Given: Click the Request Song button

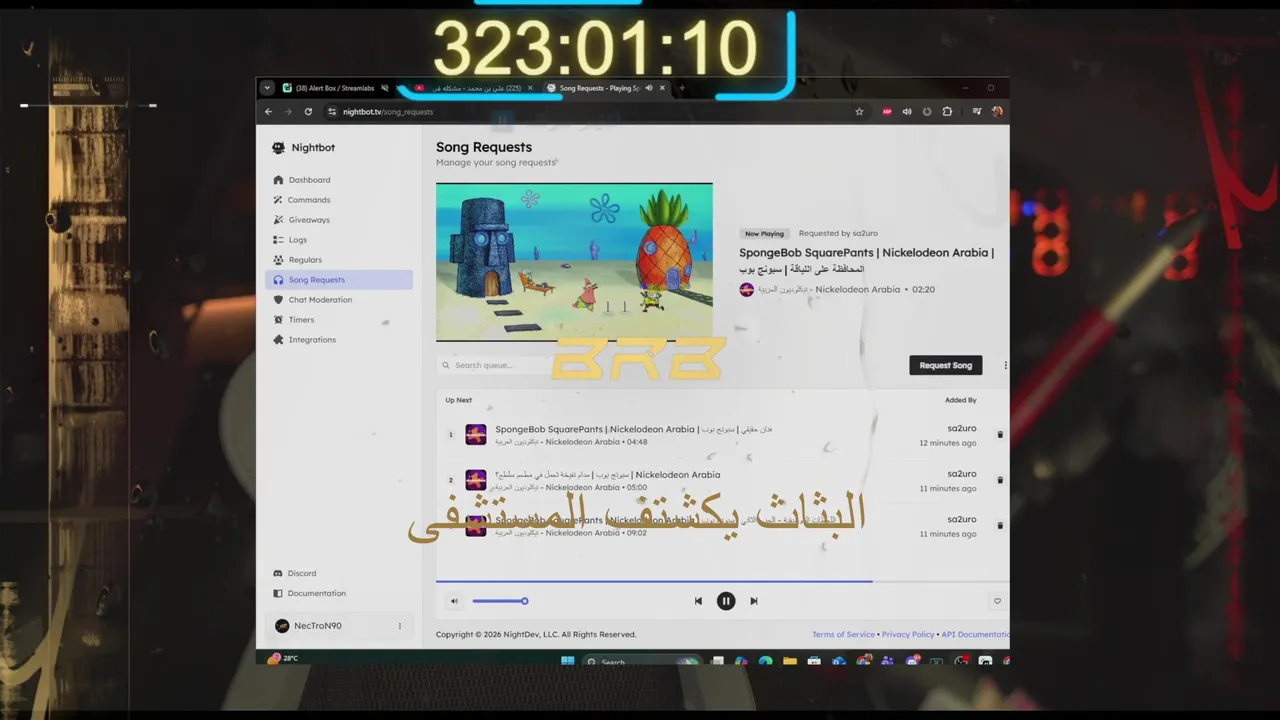Looking at the screenshot, I should pyautogui.click(x=945, y=365).
